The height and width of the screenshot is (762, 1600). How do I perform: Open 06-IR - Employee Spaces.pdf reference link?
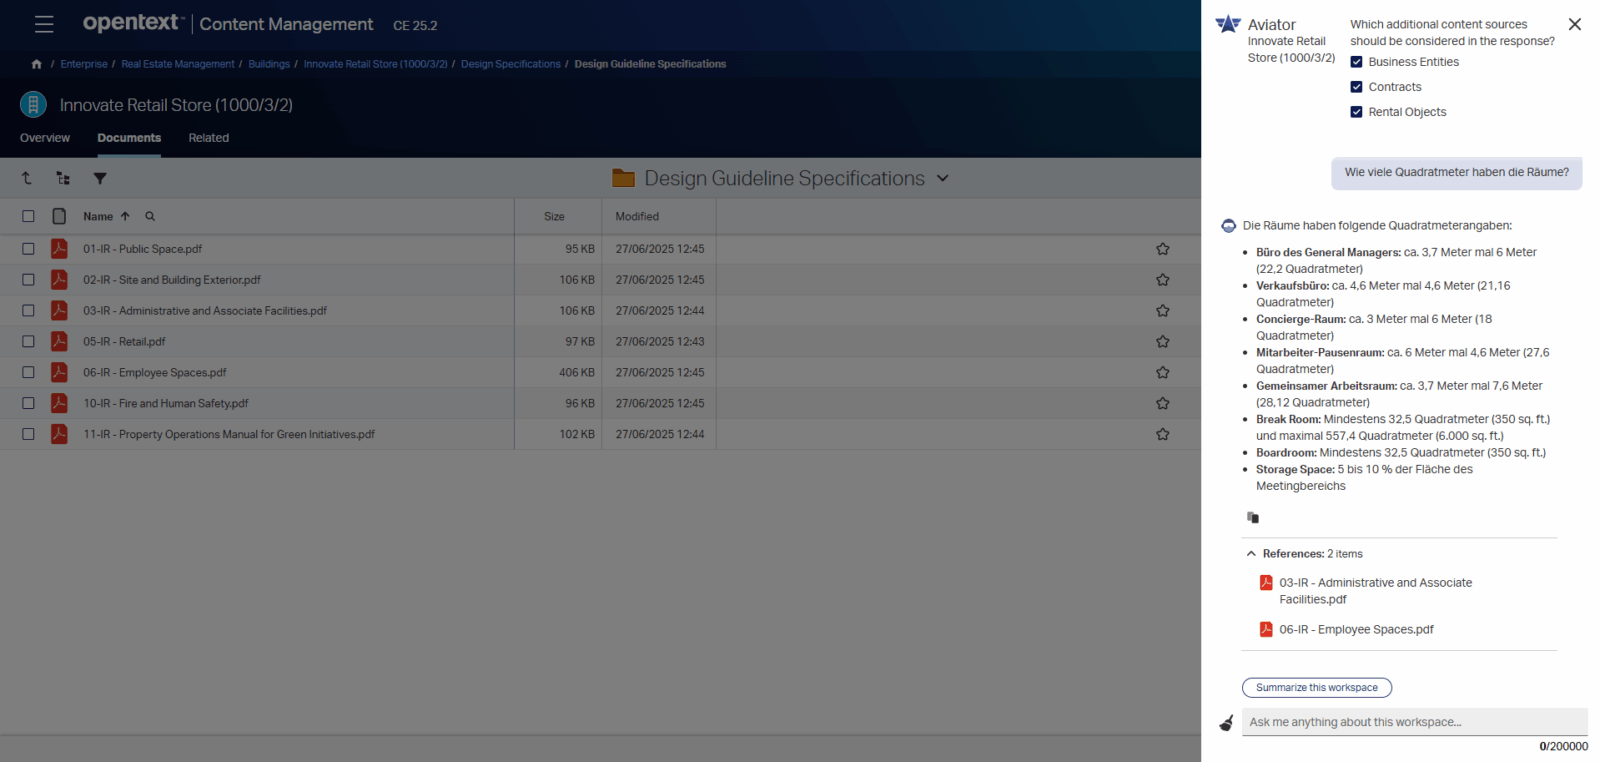pos(1356,630)
